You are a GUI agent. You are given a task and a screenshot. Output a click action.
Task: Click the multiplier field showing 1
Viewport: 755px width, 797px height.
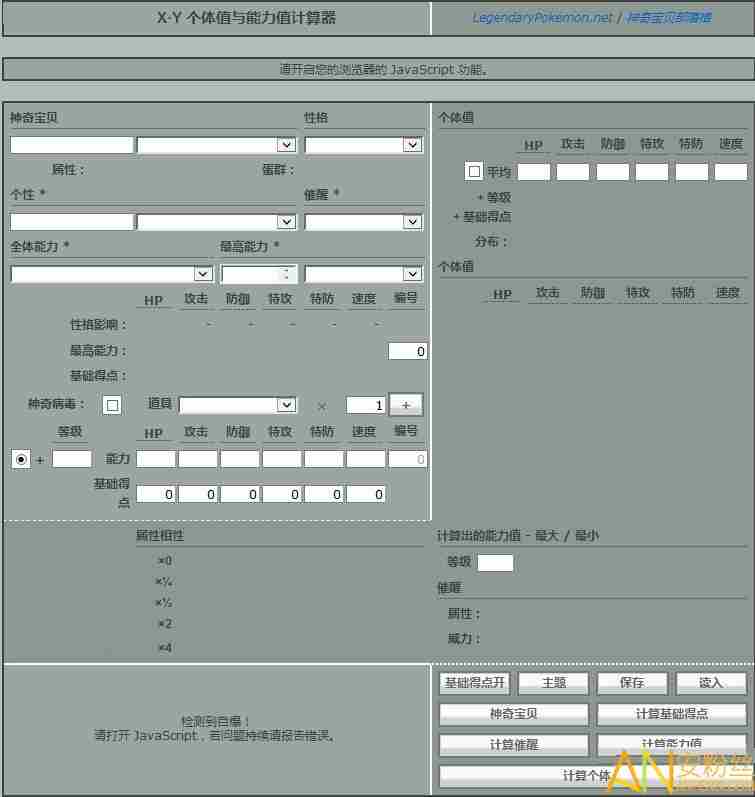pos(365,405)
